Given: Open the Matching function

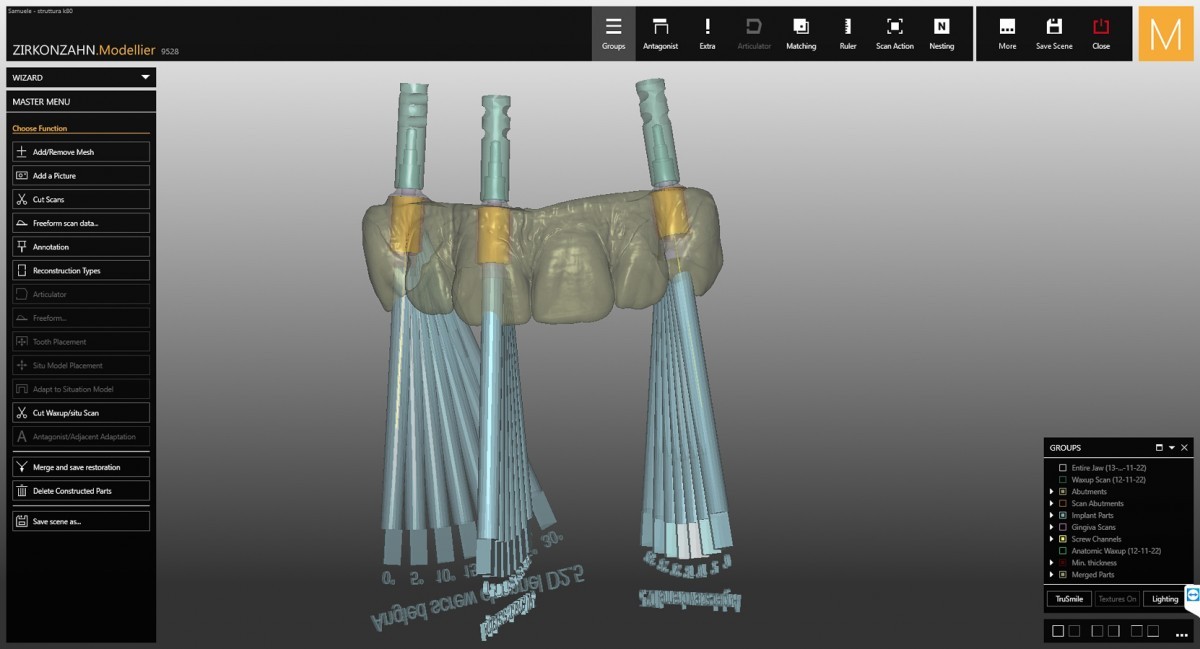Looking at the screenshot, I should click(x=801, y=33).
